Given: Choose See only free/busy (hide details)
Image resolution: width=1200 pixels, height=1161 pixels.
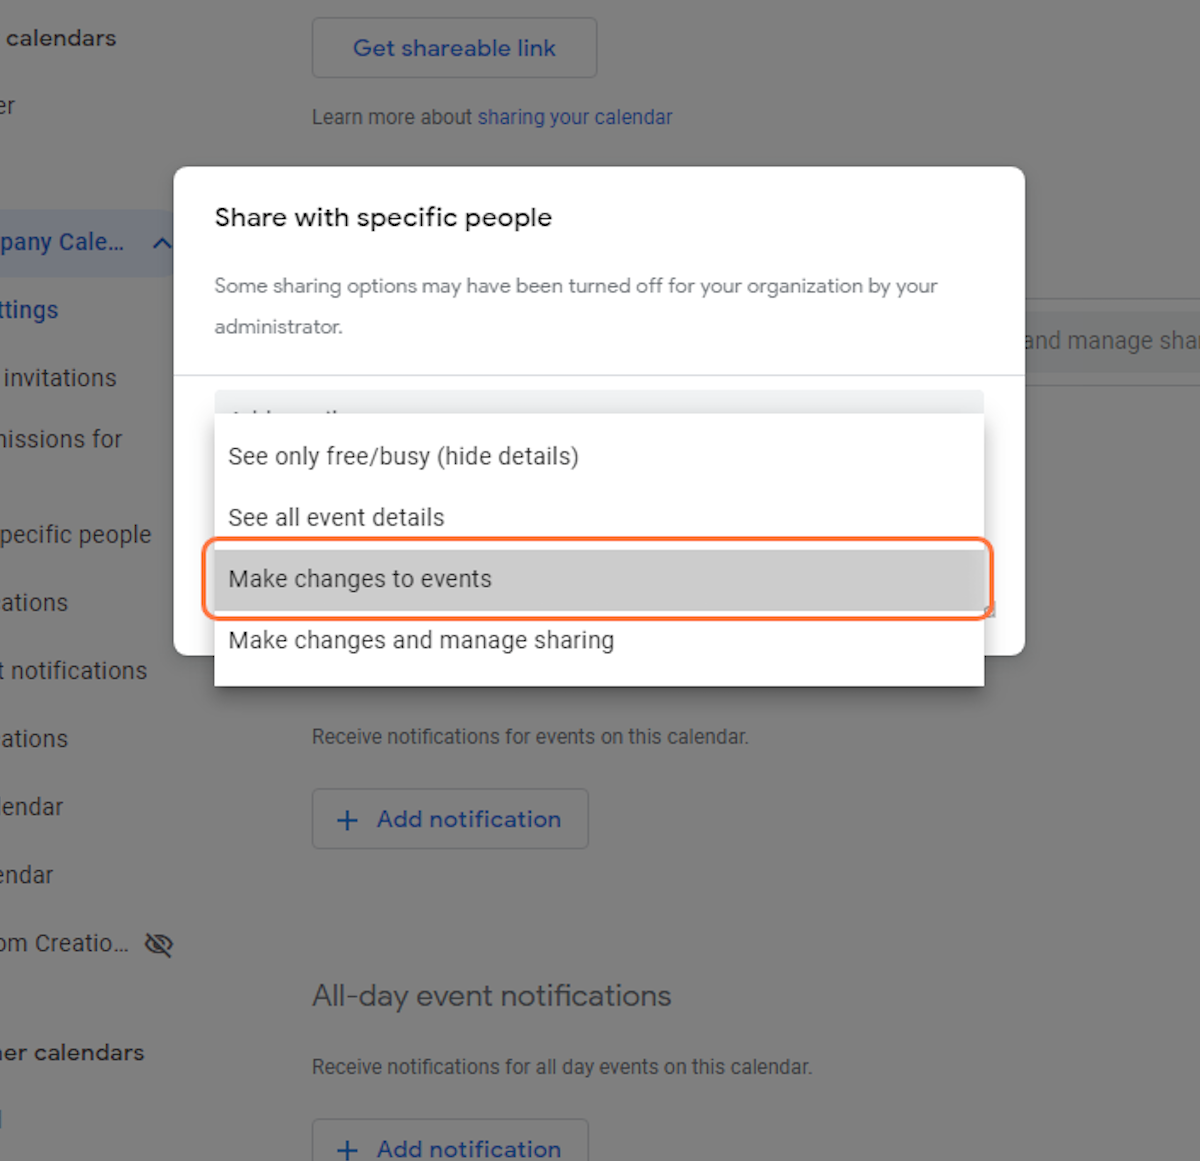Looking at the screenshot, I should click(x=403, y=456).
